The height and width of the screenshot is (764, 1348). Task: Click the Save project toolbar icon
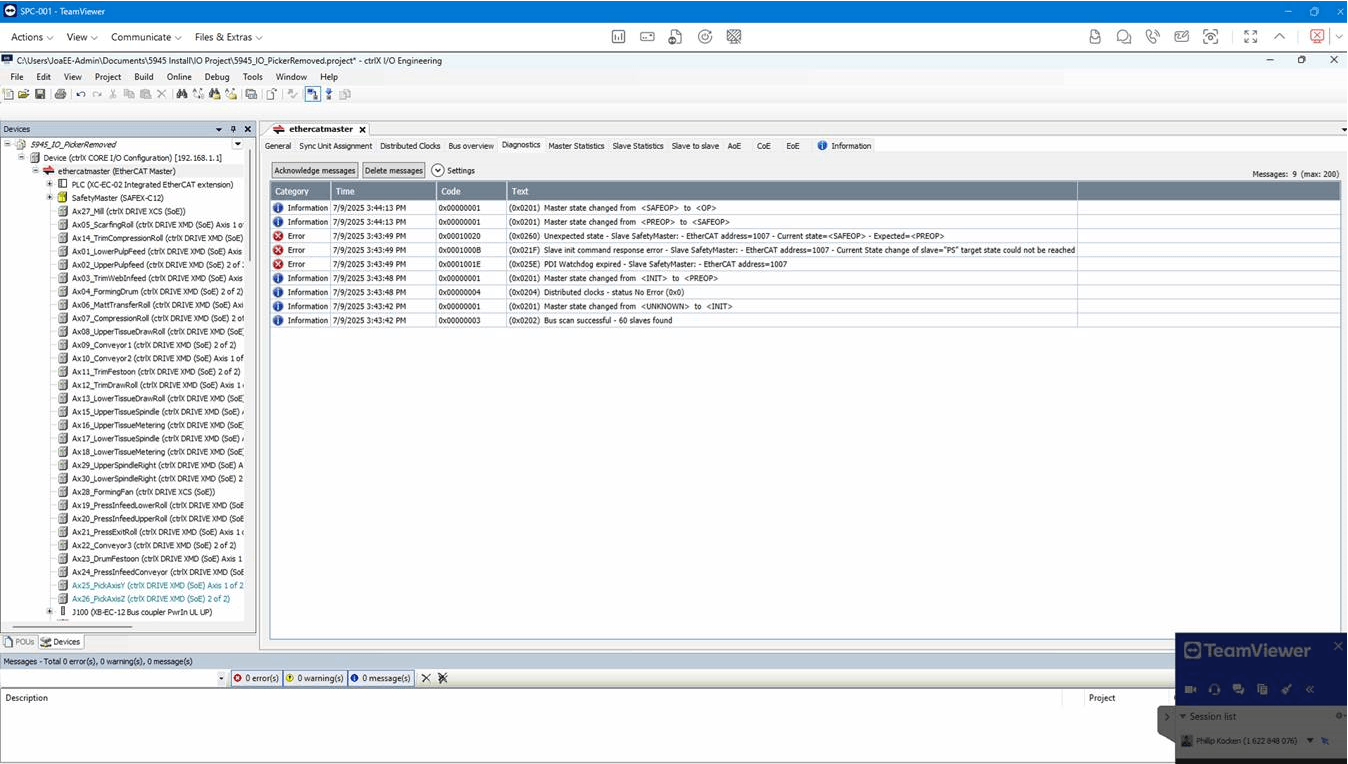[x=40, y=94]
